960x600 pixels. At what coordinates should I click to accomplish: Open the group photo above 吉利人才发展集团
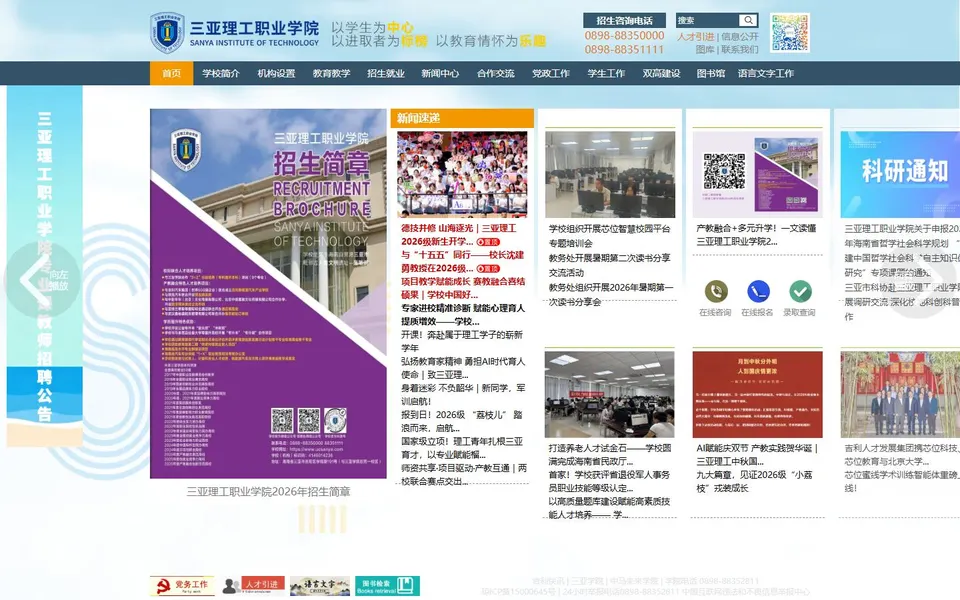[900, 394]
